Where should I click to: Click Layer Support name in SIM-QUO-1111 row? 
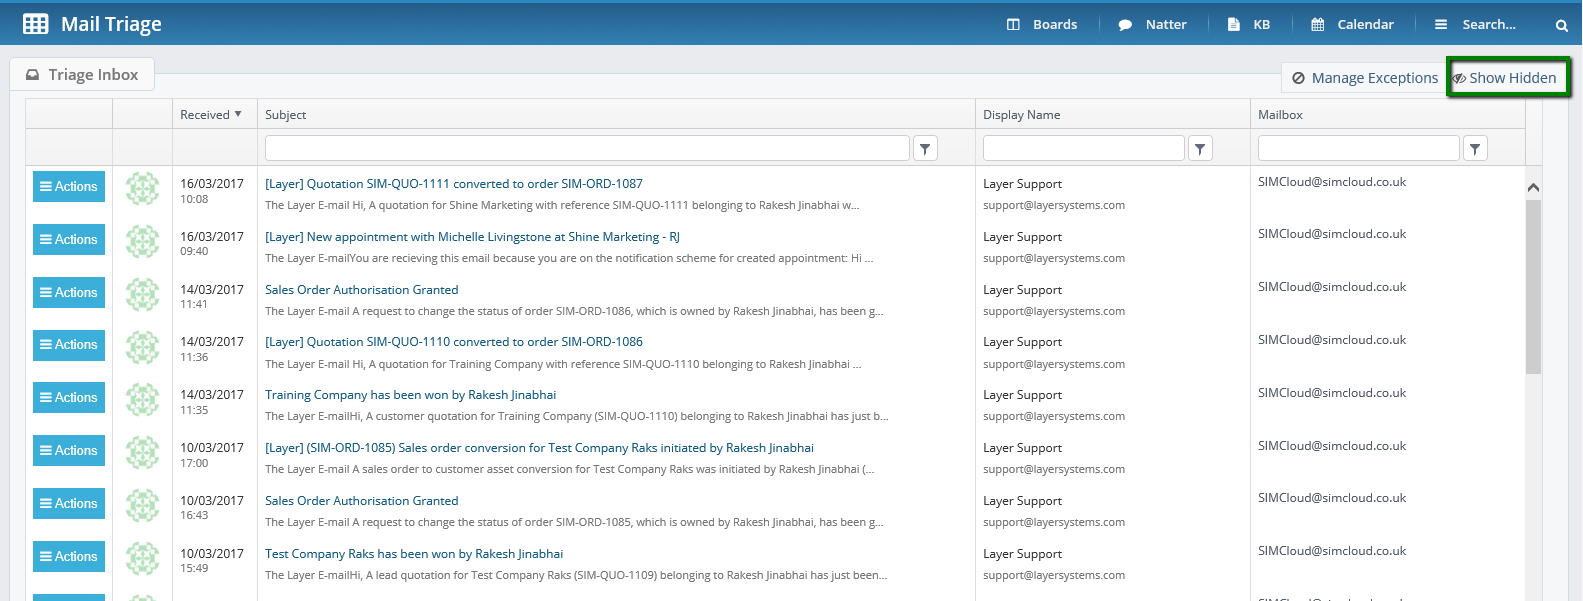(x=1022, y=184)
